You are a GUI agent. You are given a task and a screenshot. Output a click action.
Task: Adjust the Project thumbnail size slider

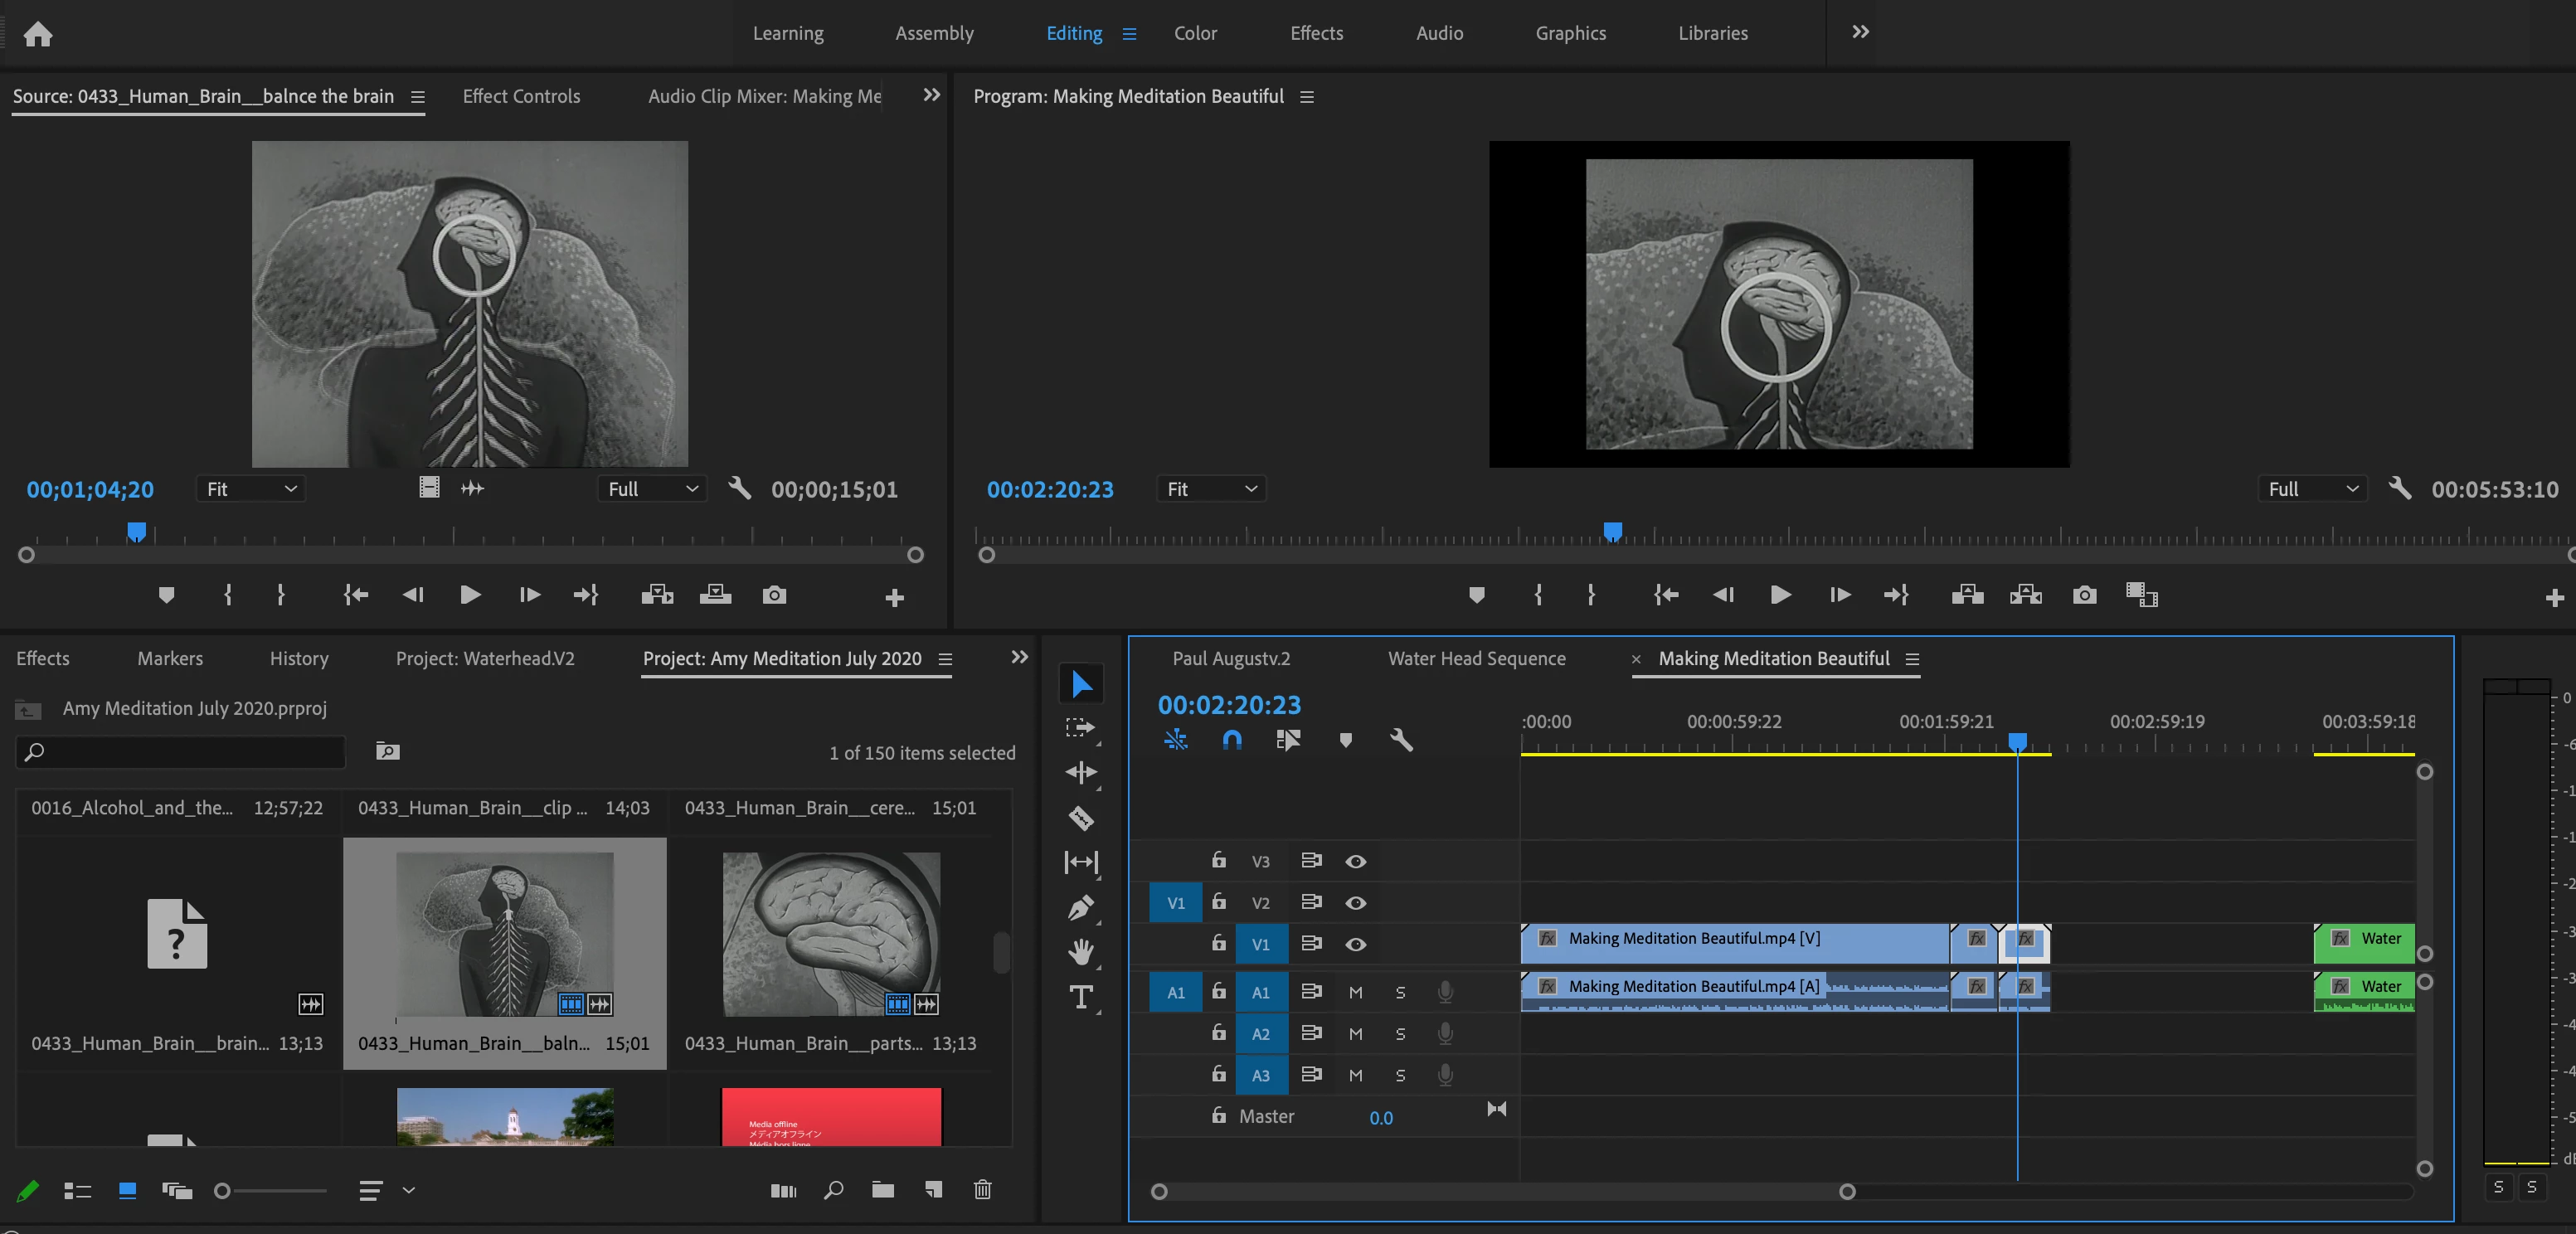(223, 1190)
